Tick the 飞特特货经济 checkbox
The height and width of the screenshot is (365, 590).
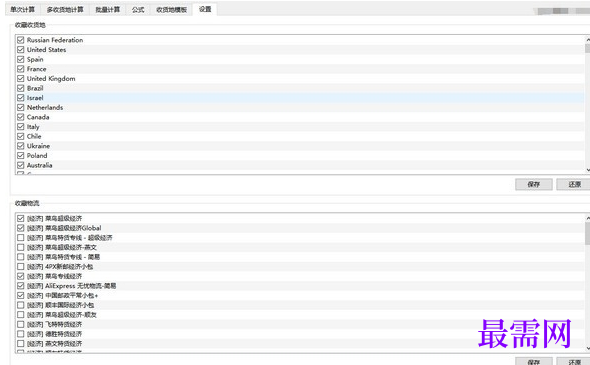(x=21, y=324)
